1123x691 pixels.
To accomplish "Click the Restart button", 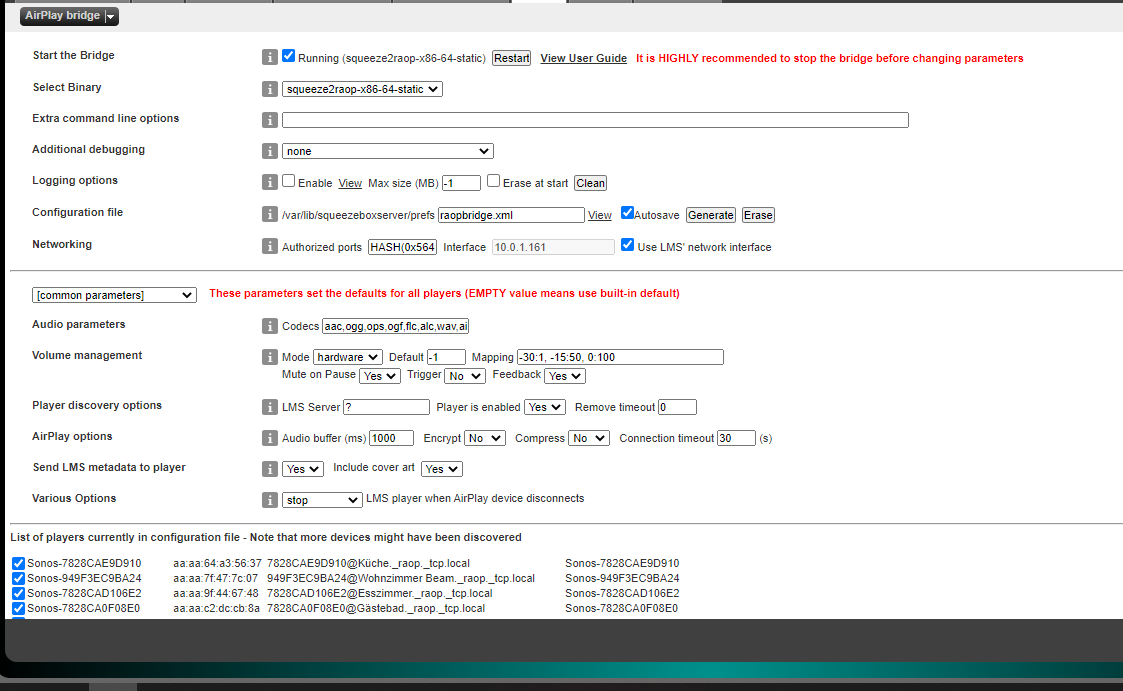I will pyautogui.click(x=511, y=58).
